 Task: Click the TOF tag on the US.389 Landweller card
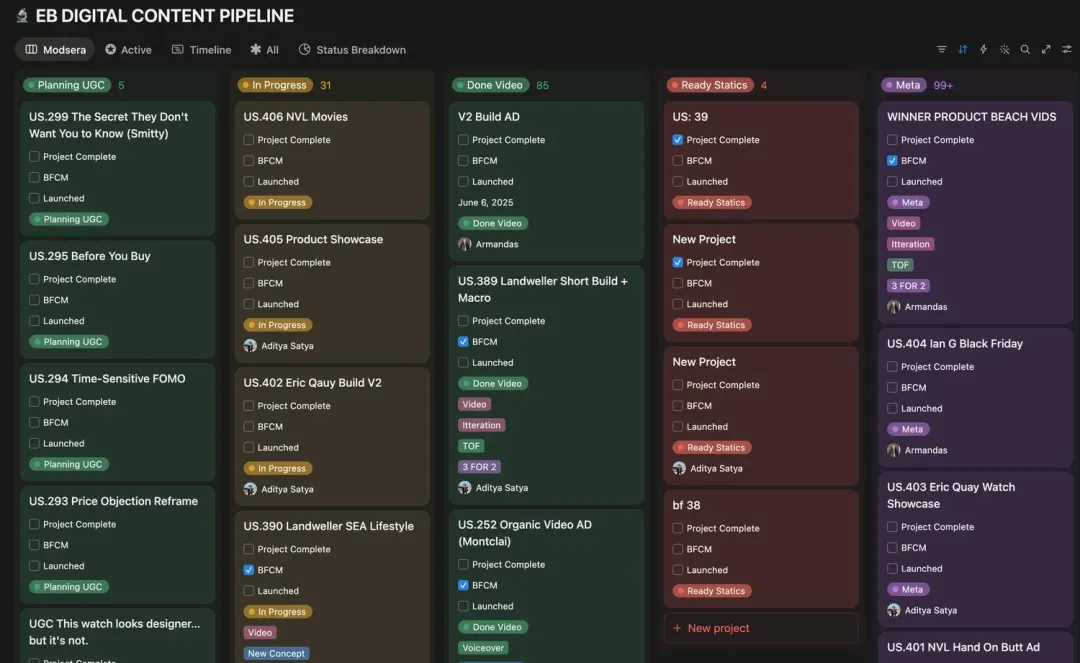coord(471,446)
